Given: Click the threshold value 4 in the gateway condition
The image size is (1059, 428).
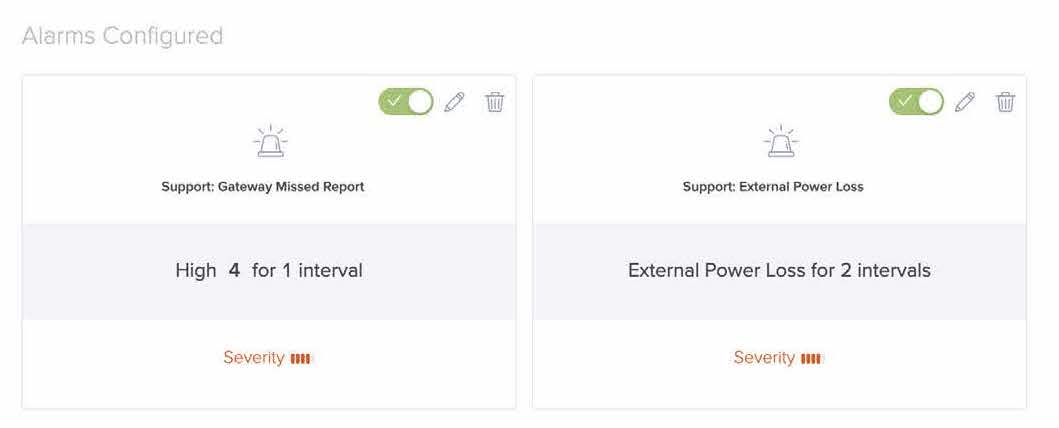Looking at the screenshot, I should point(234,271).
